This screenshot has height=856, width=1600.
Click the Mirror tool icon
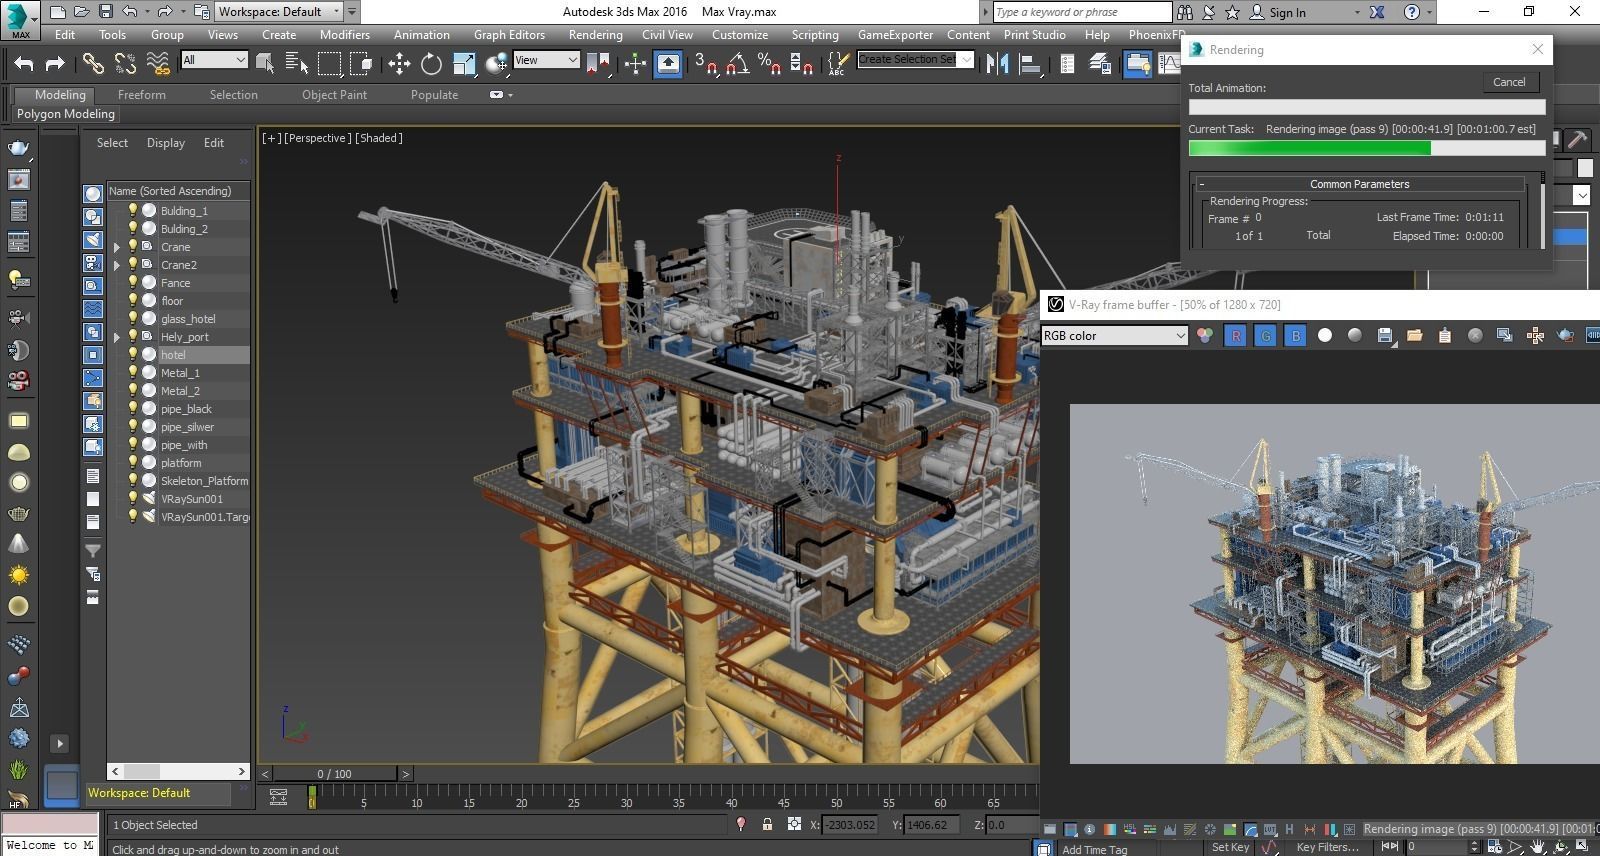[997, 63]
